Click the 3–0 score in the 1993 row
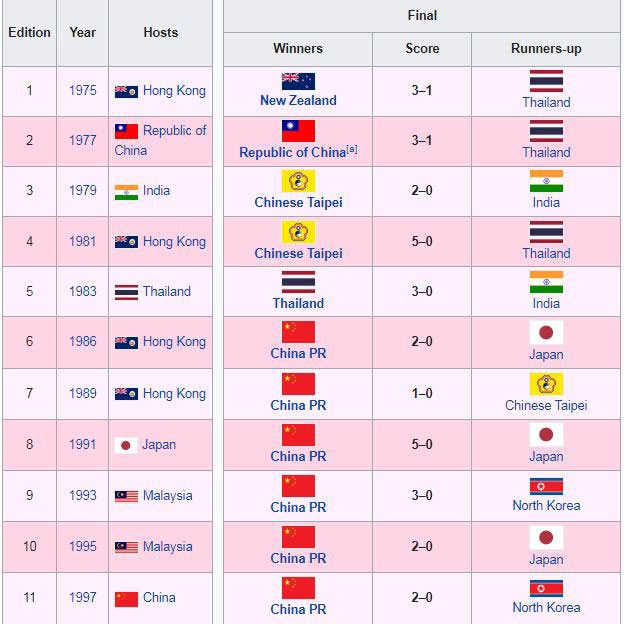 pyautogui.click(x=422, y=495)
